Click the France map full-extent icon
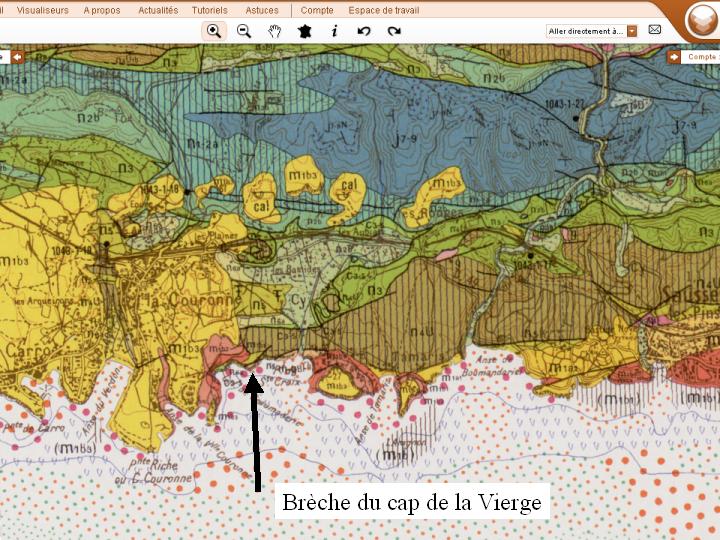The width and height of the screenshot is (720, 540). pyautogui.click(x=304, y=31)
